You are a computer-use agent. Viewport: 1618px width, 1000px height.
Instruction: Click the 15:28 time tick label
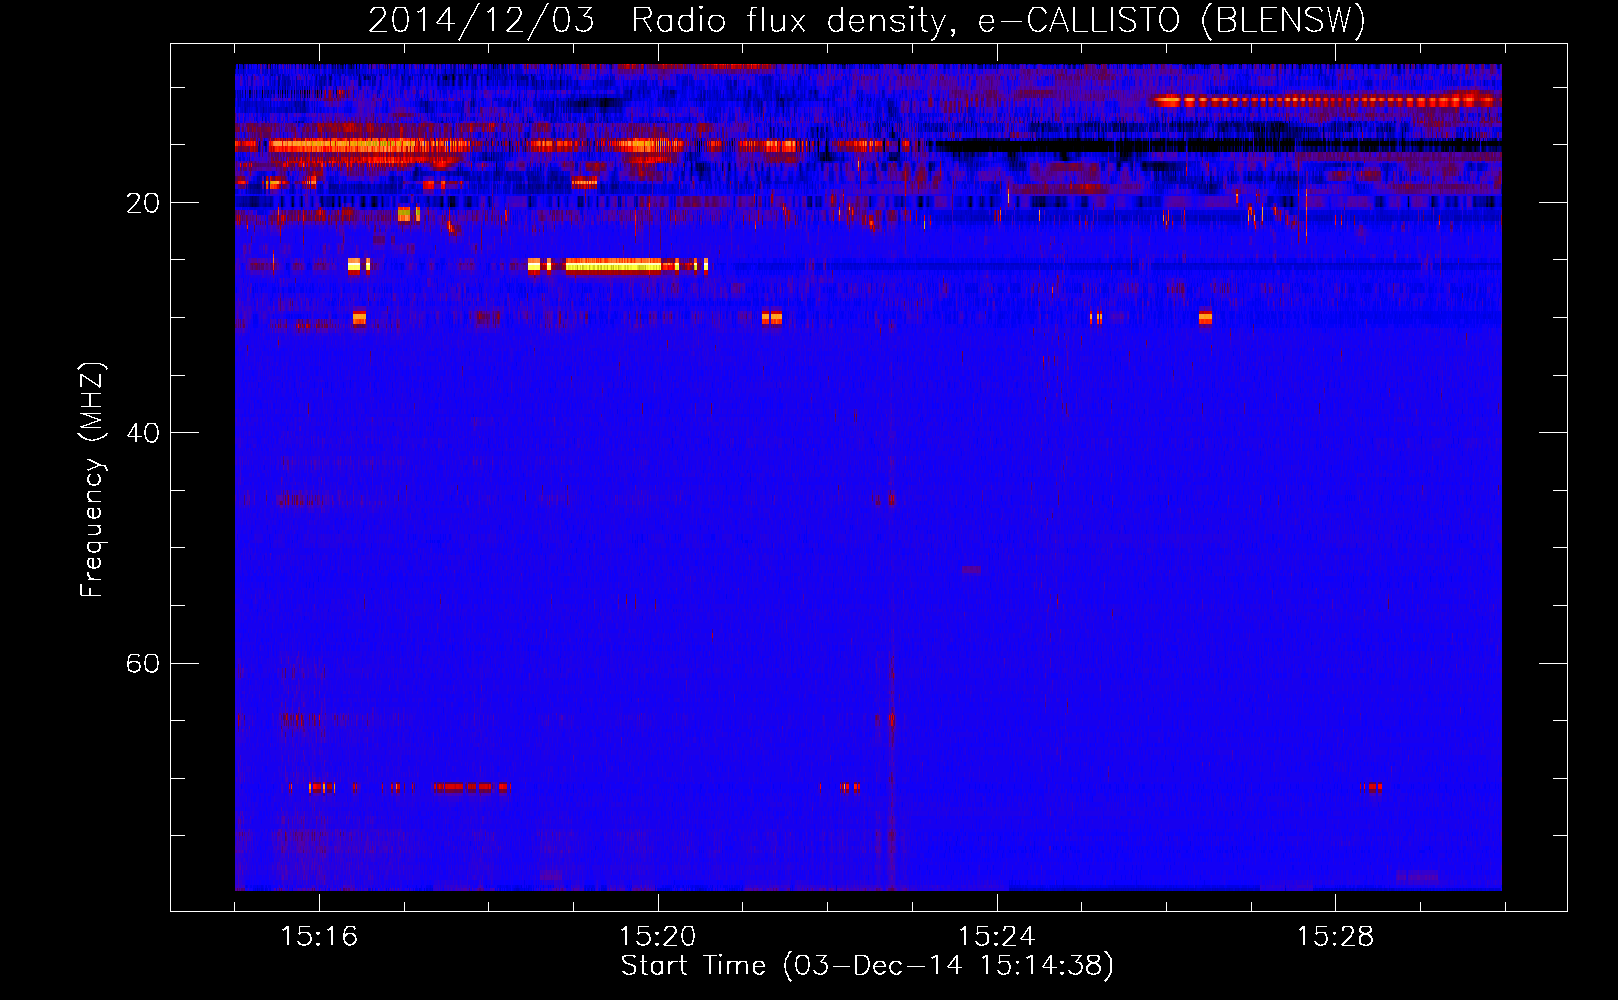pos(1335,937)
